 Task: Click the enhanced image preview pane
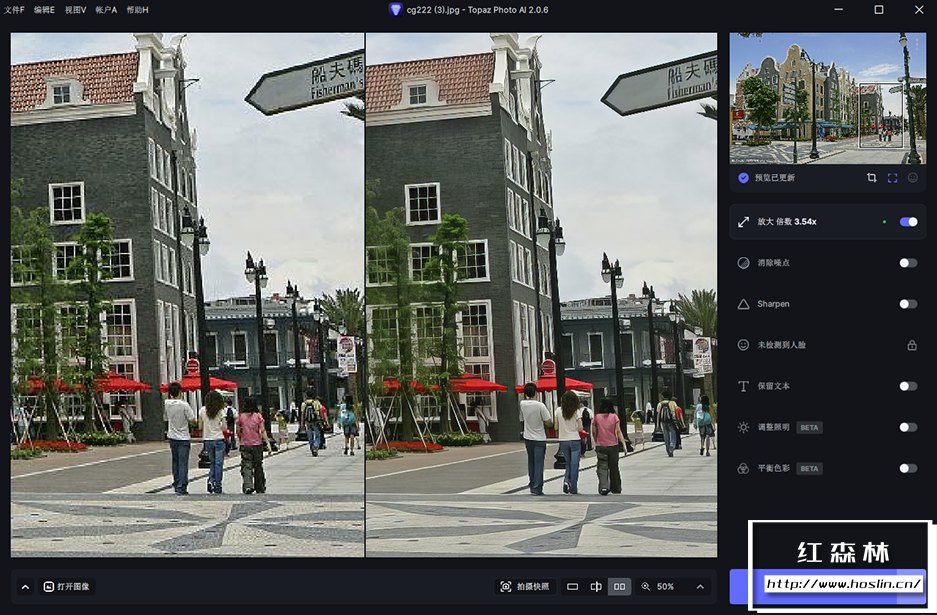point(541,295)
